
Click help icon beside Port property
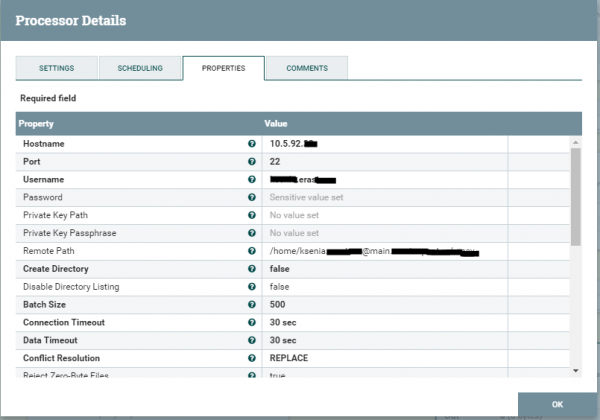pos(252,162)
